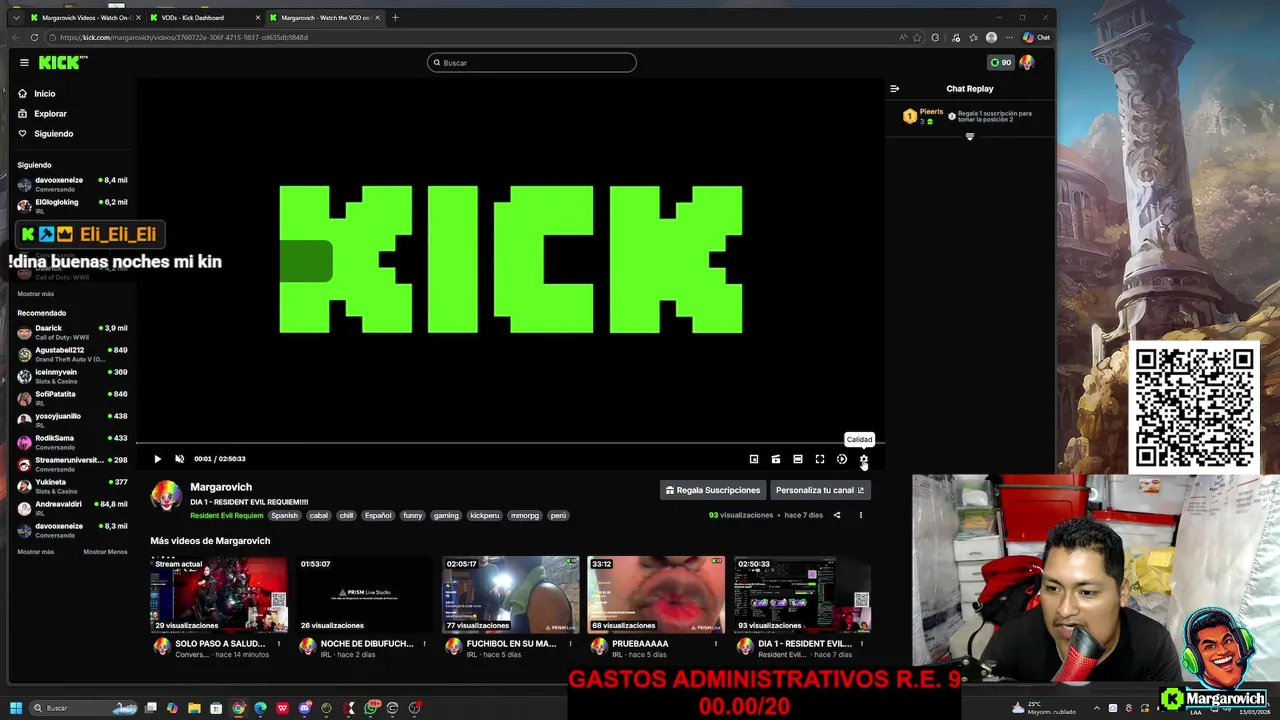The height and width of the screenshot is (720, 1280).
Task: Open iceinmyvein recommended channel
Action: tap(72, 376)
